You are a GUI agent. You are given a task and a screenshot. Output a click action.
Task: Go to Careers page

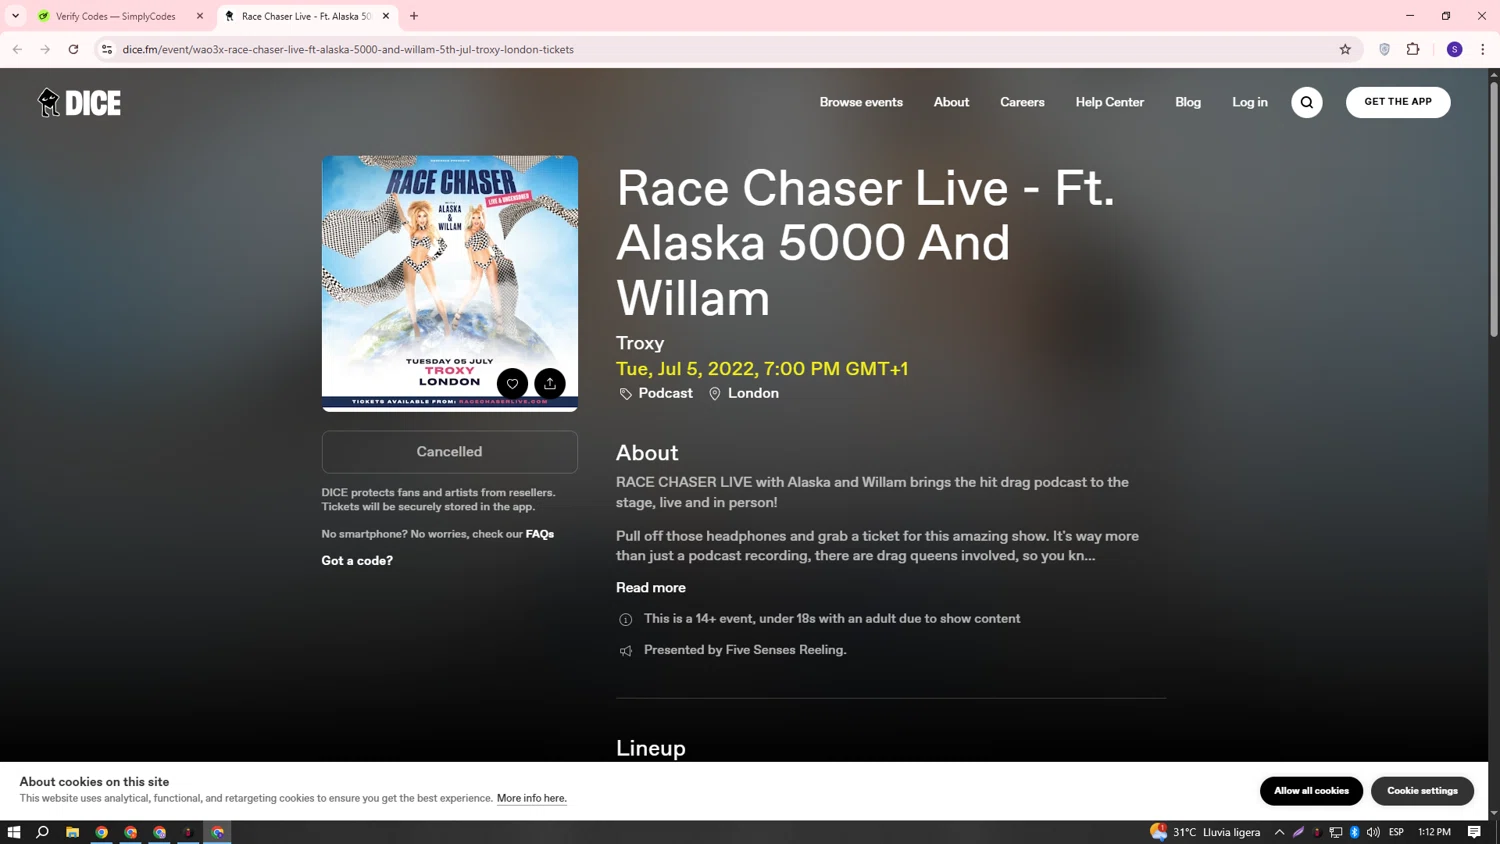coord(1022,102)
